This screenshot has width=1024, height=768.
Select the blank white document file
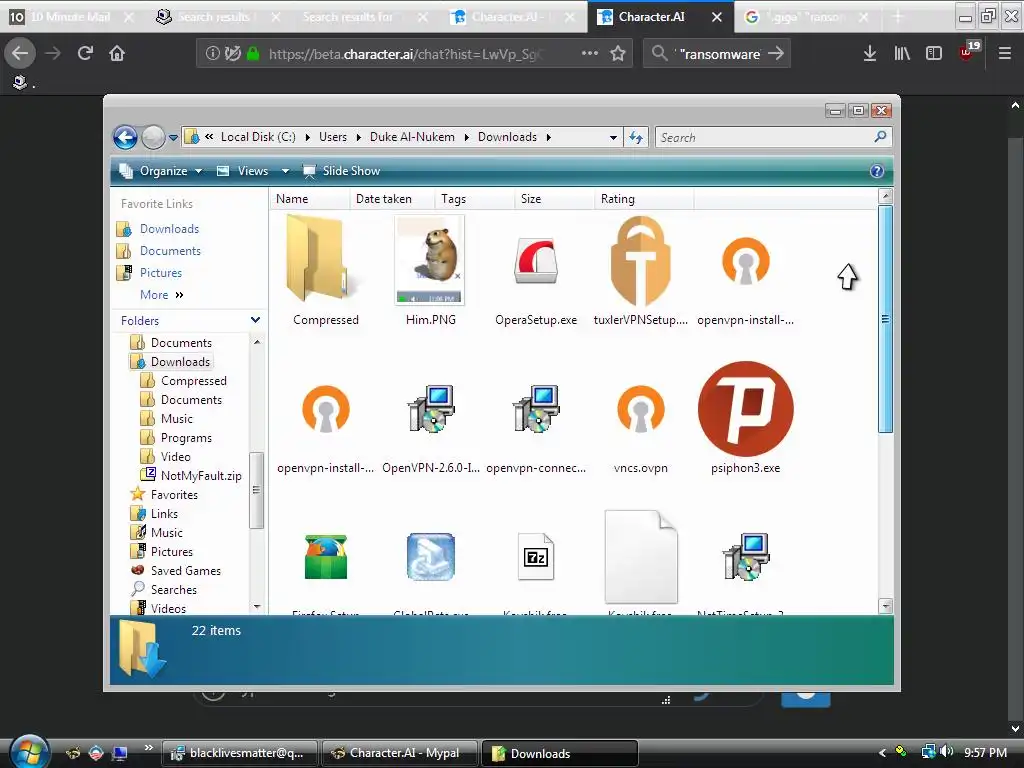point(641,557)
